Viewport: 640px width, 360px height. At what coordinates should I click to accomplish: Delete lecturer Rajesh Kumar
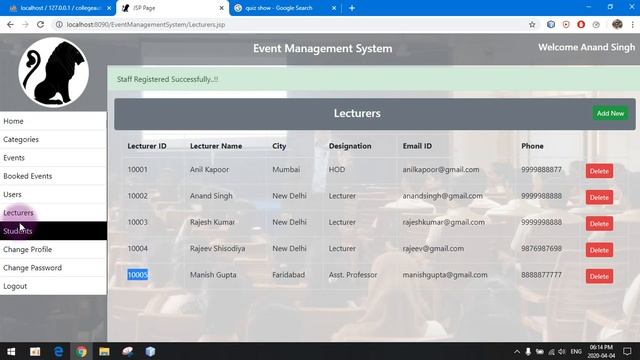(599, 224)
